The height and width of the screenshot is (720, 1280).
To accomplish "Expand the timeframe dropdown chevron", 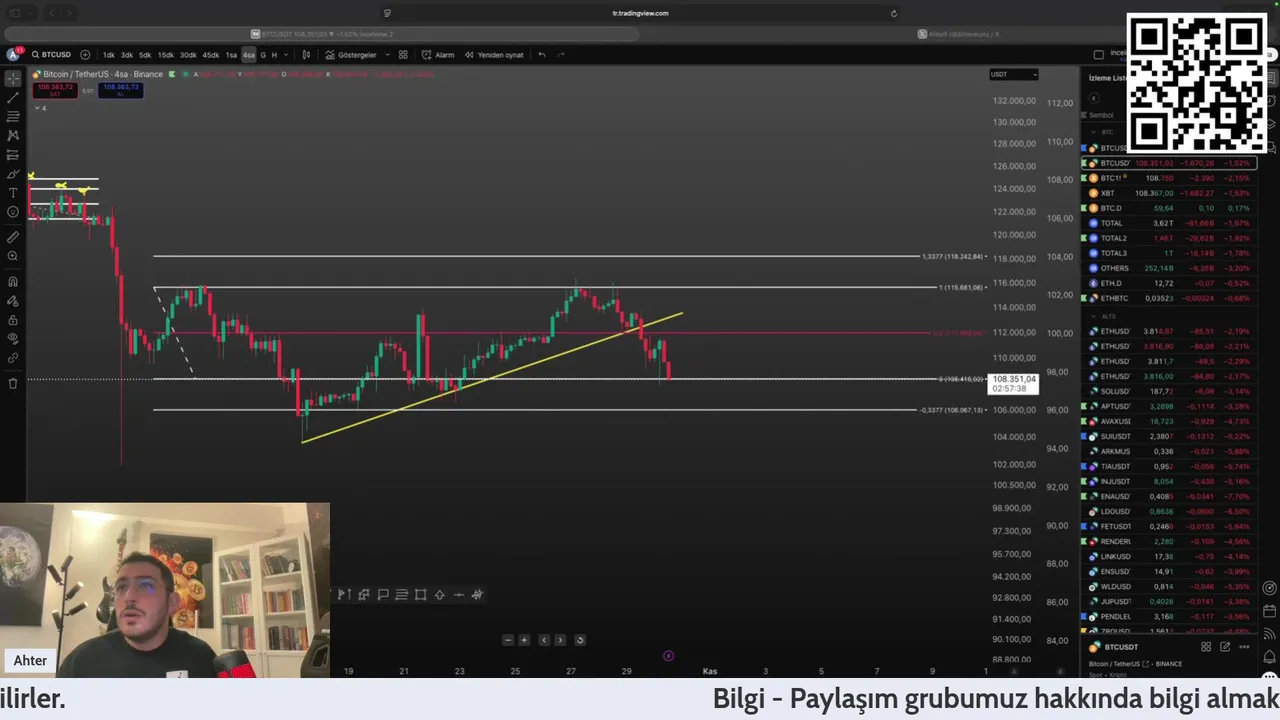I will (286, 55).
